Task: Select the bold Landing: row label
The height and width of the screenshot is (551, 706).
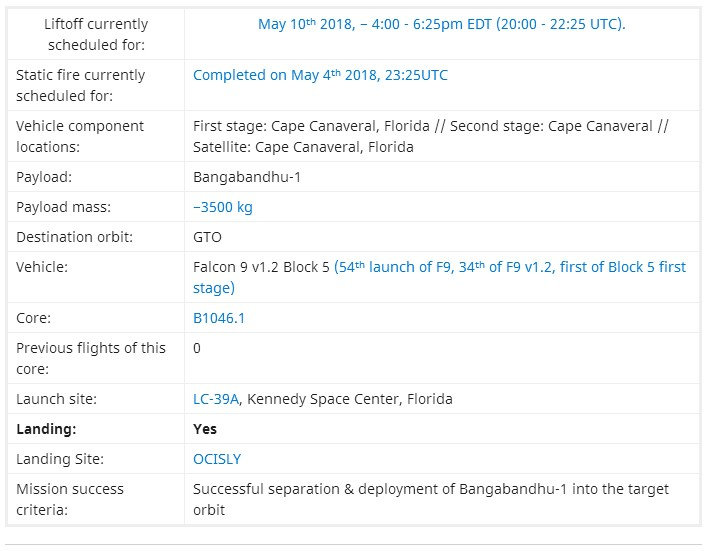Action: pos(46,429)
